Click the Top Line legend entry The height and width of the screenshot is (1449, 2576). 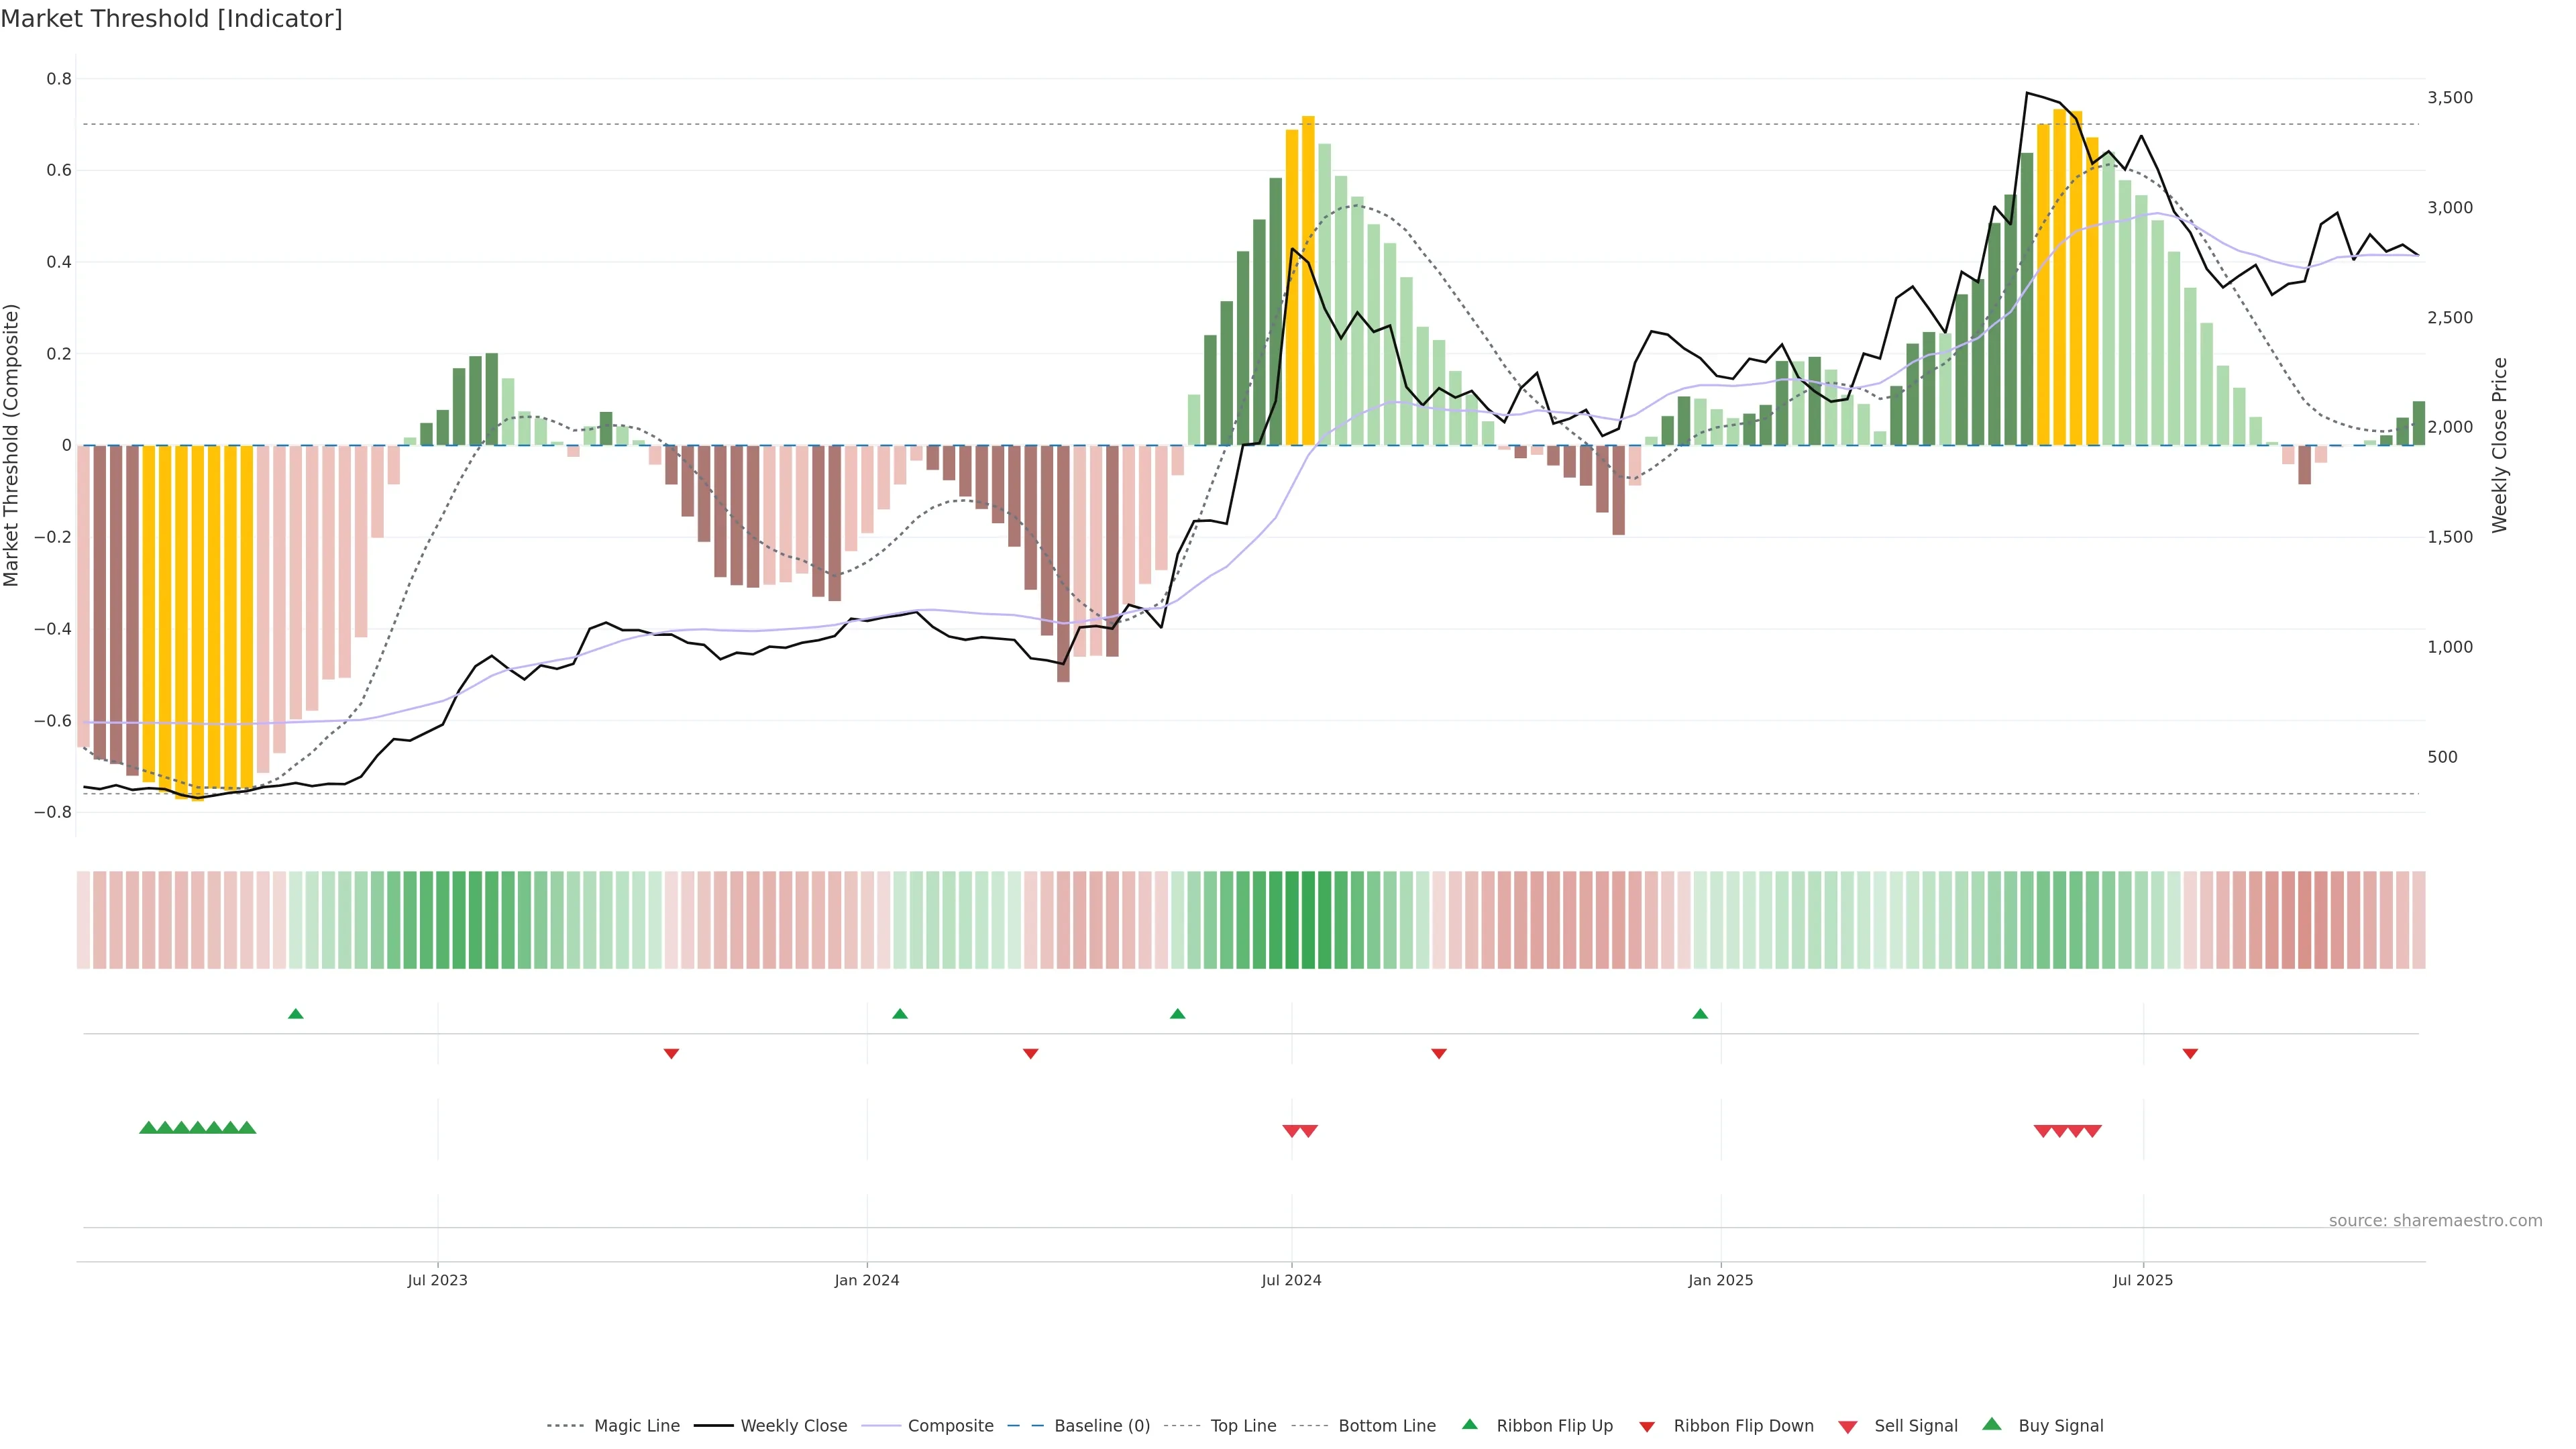pyautogui.click(x=1243, y=1426)
